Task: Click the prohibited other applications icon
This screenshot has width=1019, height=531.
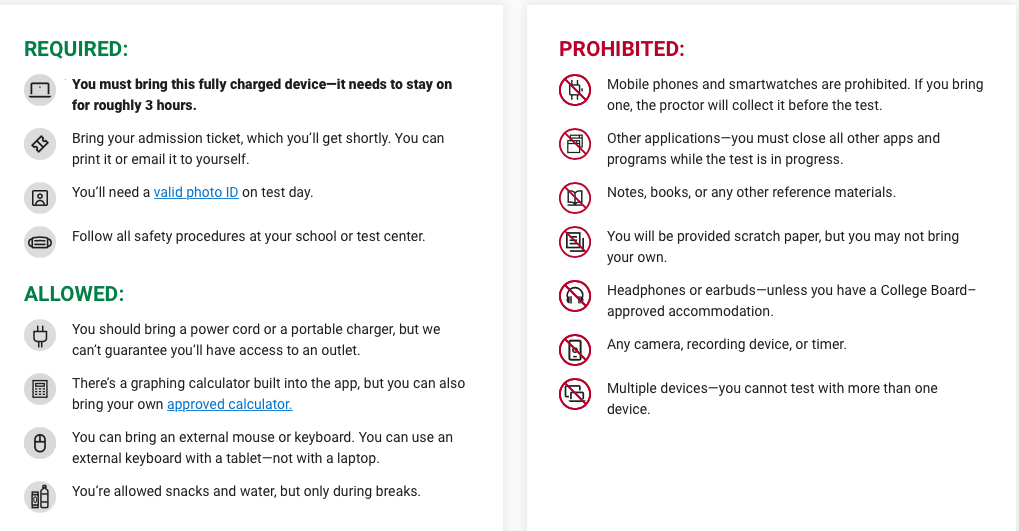Action: [x=574, y=144]
